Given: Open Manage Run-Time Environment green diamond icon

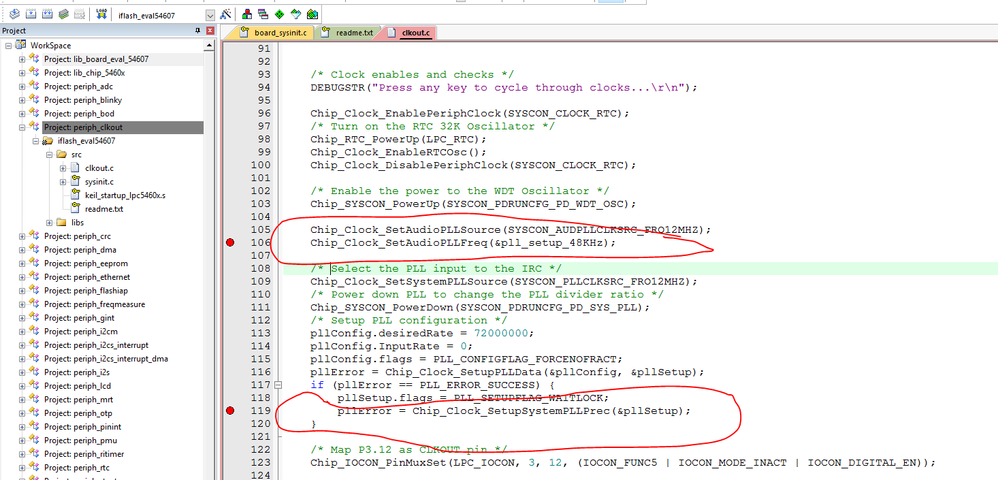Looking at the screenshot, I should [279, 14].
